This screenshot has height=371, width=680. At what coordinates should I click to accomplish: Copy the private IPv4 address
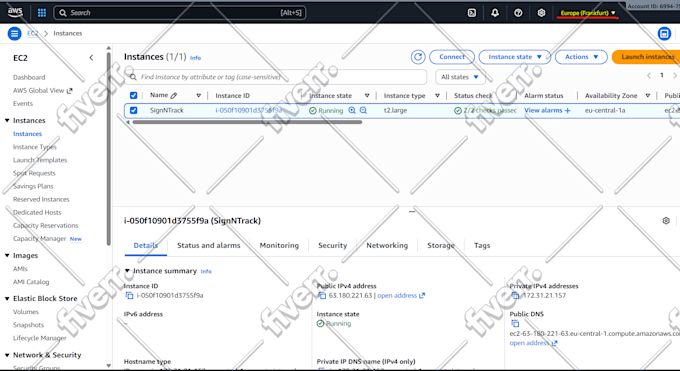[x=515, y=295]
